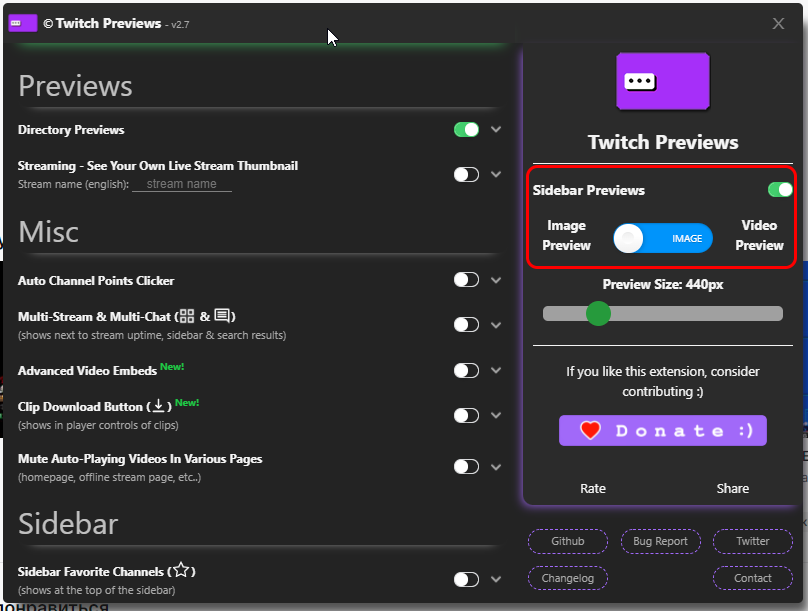The image size is (808, 611).
Task: Switch on Advanced Video Embeds
Action: click(x=466, y=370)
